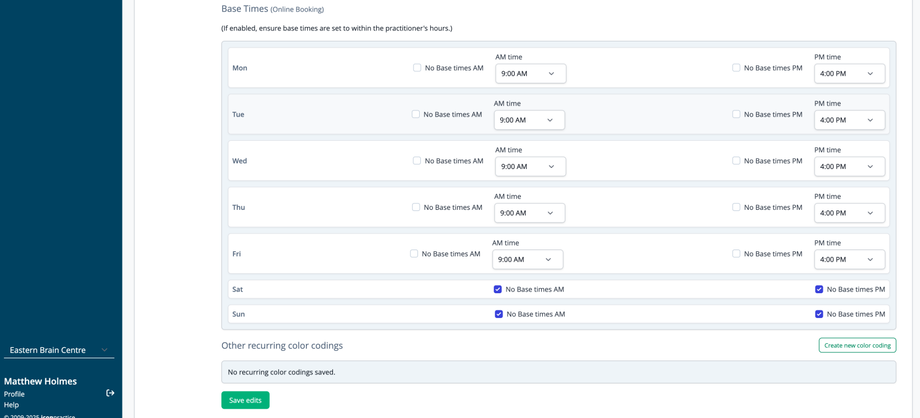This screenshot has width=920, height=418.
Task: Open Friday AM time dropdown
Action: pos(527,260)
